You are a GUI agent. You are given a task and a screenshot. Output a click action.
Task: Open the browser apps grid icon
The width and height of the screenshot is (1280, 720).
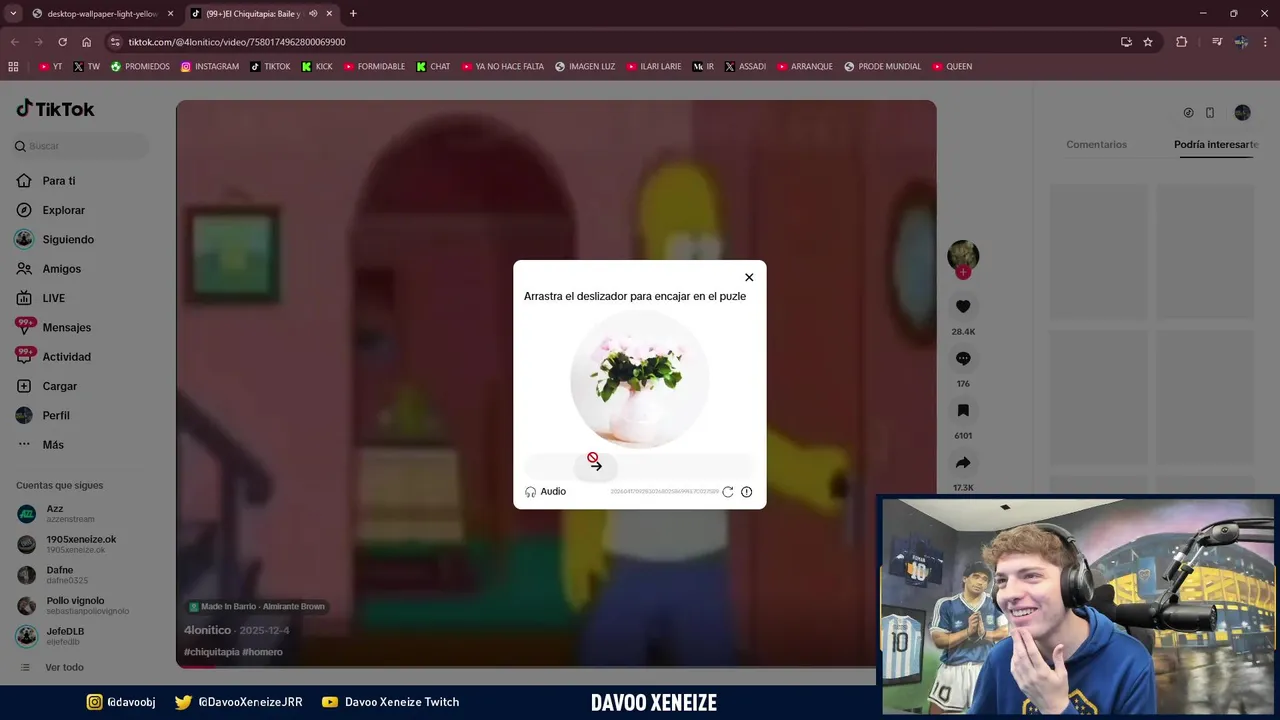(x=13, y=67)
